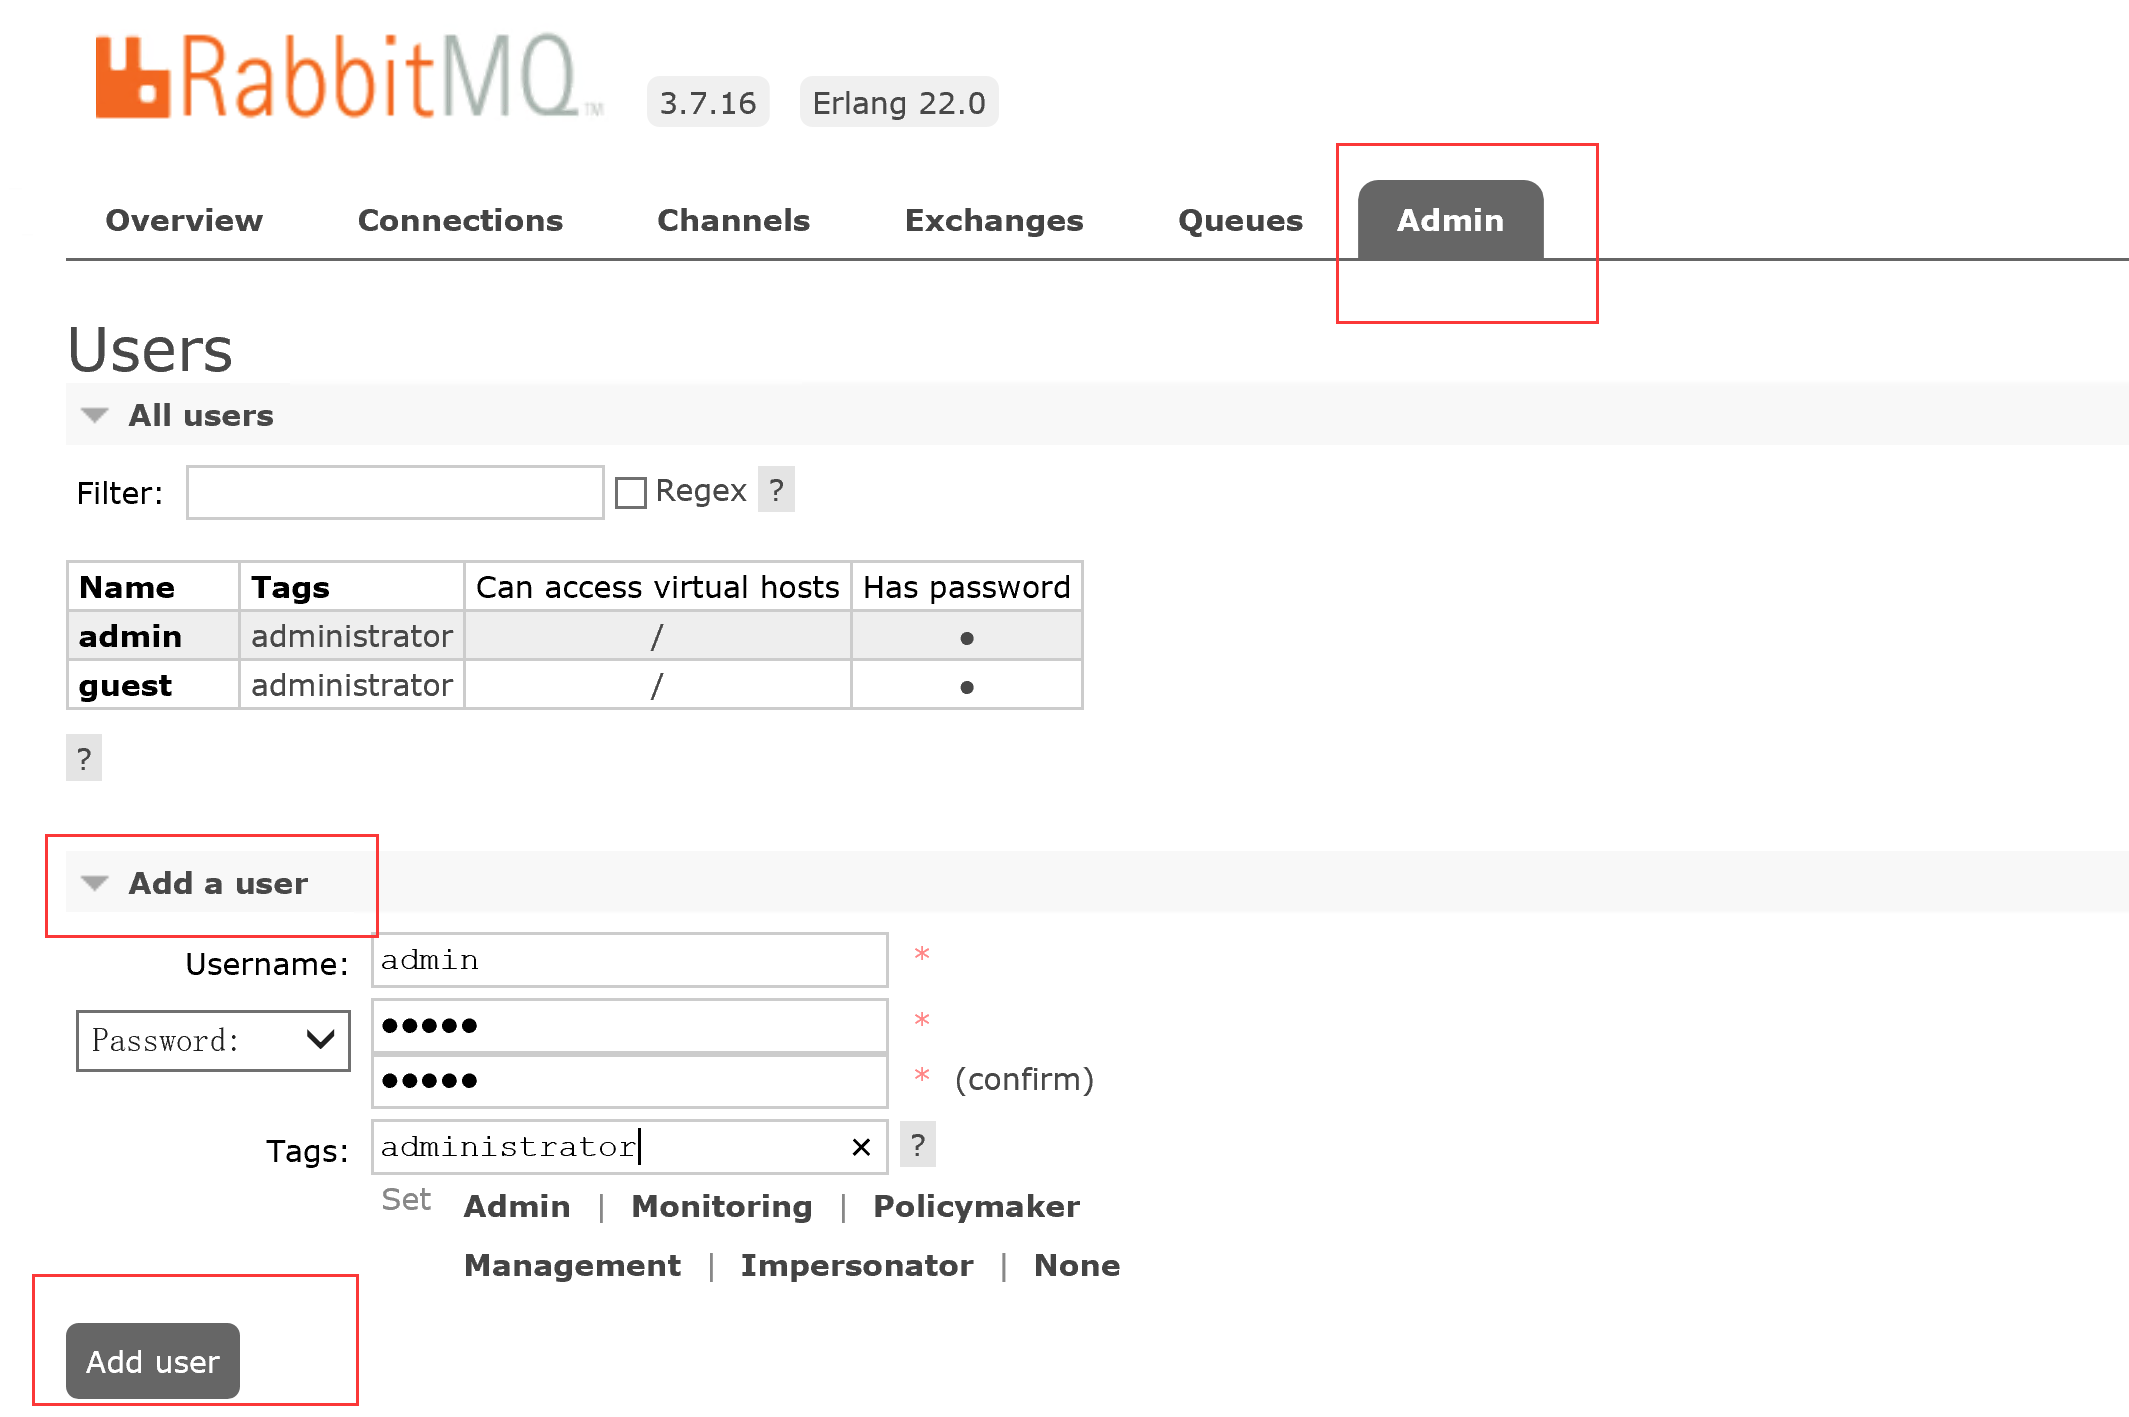The image size is (2129, 1417).
Task: Open the Password type dropdown
Action: tap(213, 1040)
